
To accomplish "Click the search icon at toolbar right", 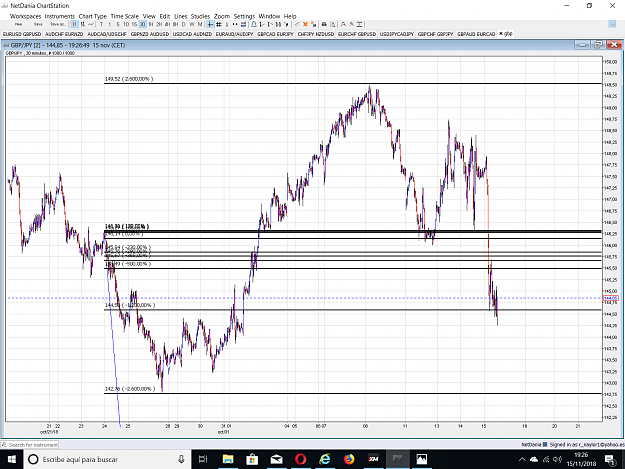I will pyautogui.click(x=613, y=24).
